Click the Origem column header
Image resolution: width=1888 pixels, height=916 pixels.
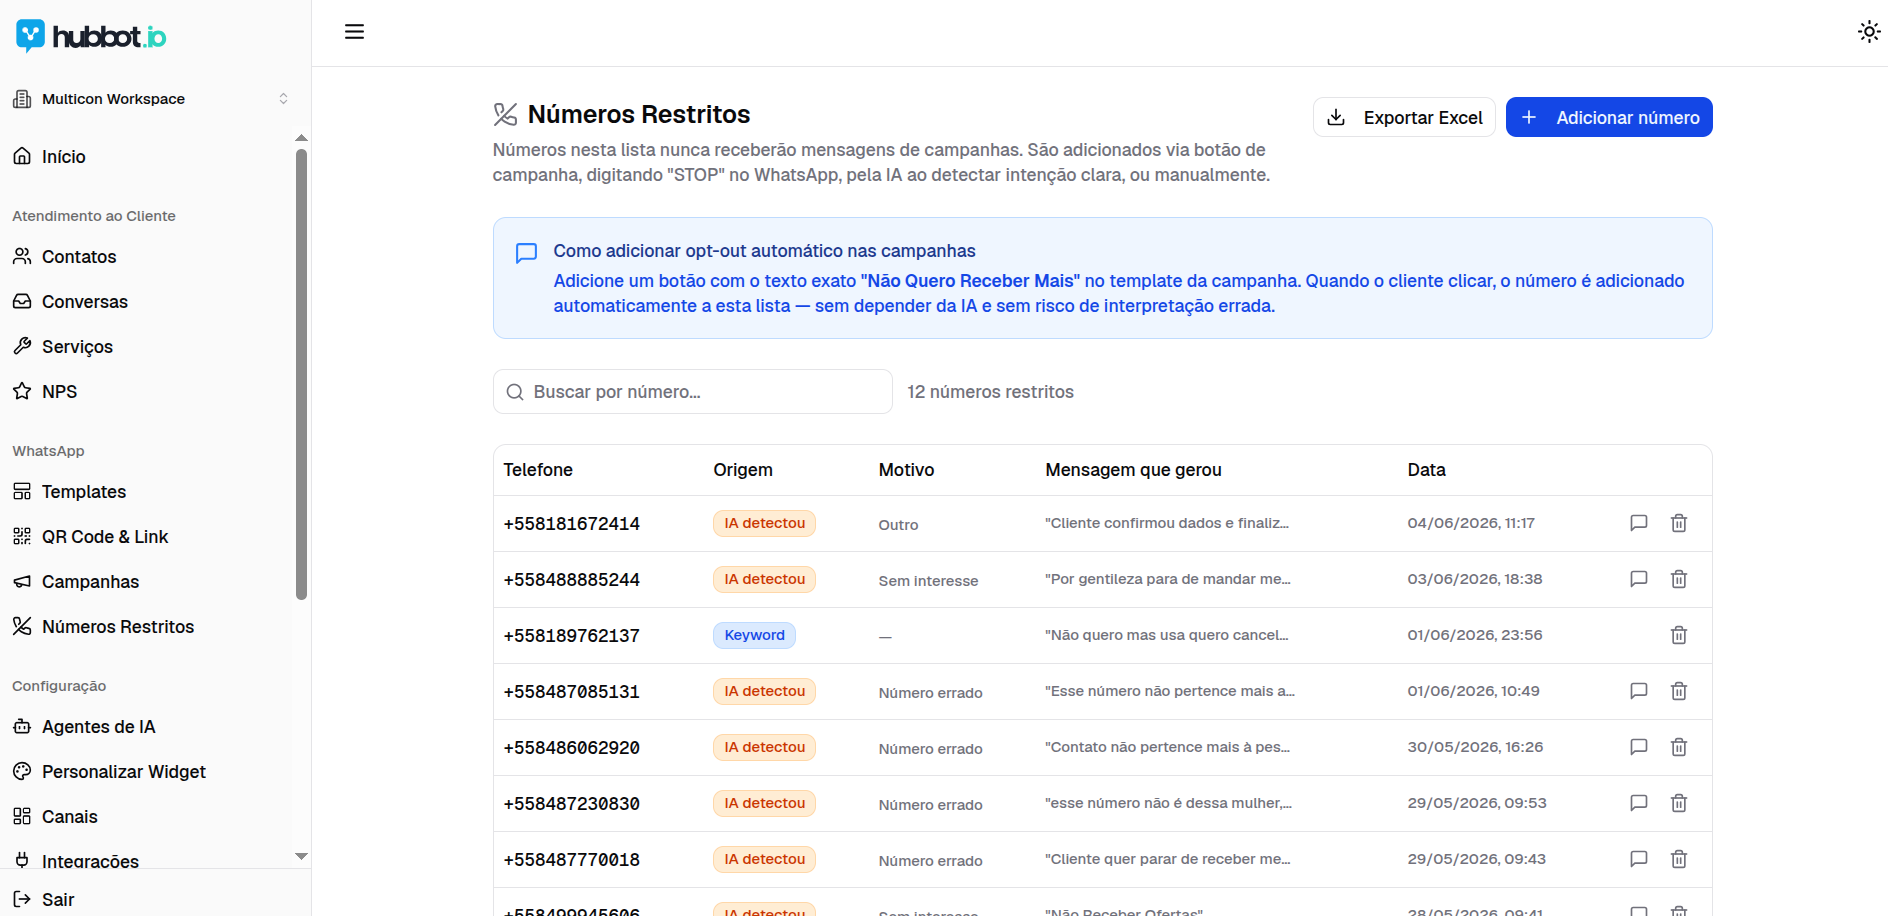(x=743, y=470)
